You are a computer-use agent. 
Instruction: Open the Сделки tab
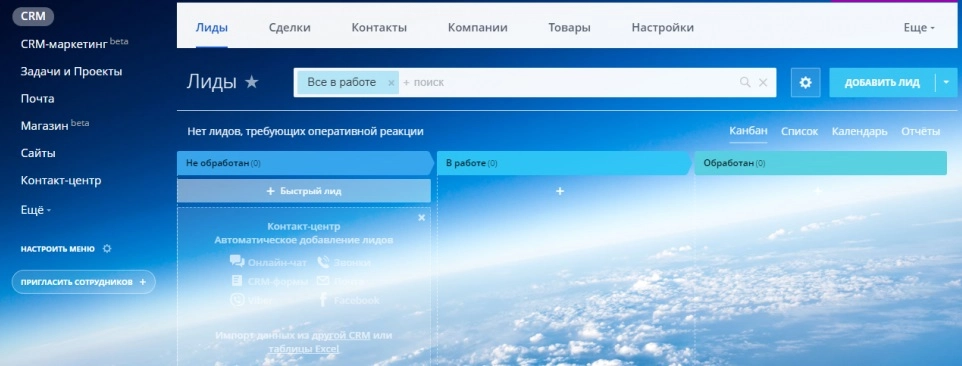pyautogui.click(x=290, y=28)
